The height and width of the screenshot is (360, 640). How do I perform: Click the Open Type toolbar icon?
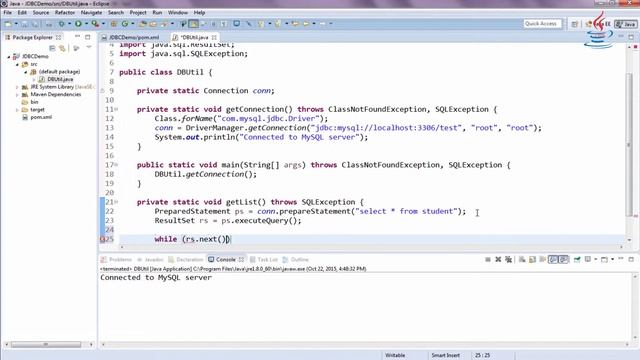142,24
